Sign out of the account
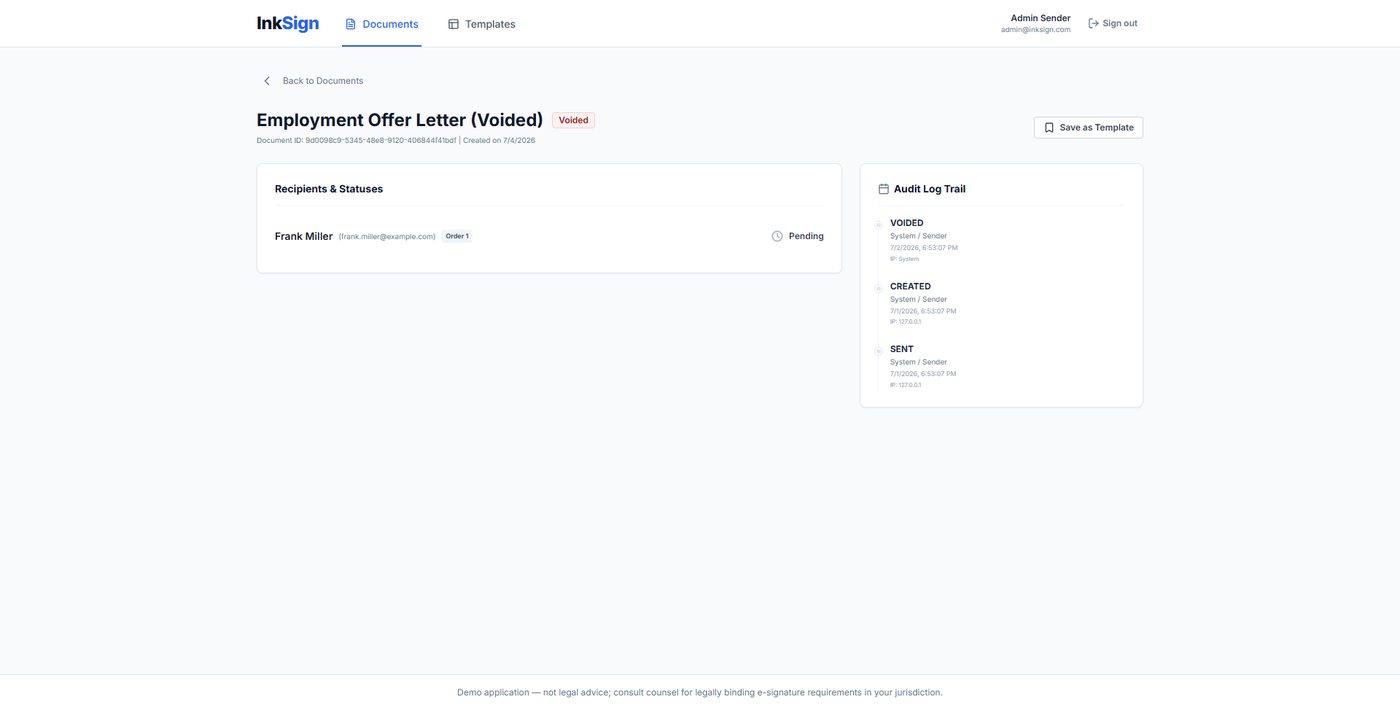Viewport: 1400px width, 710px height. point(1113,23)
